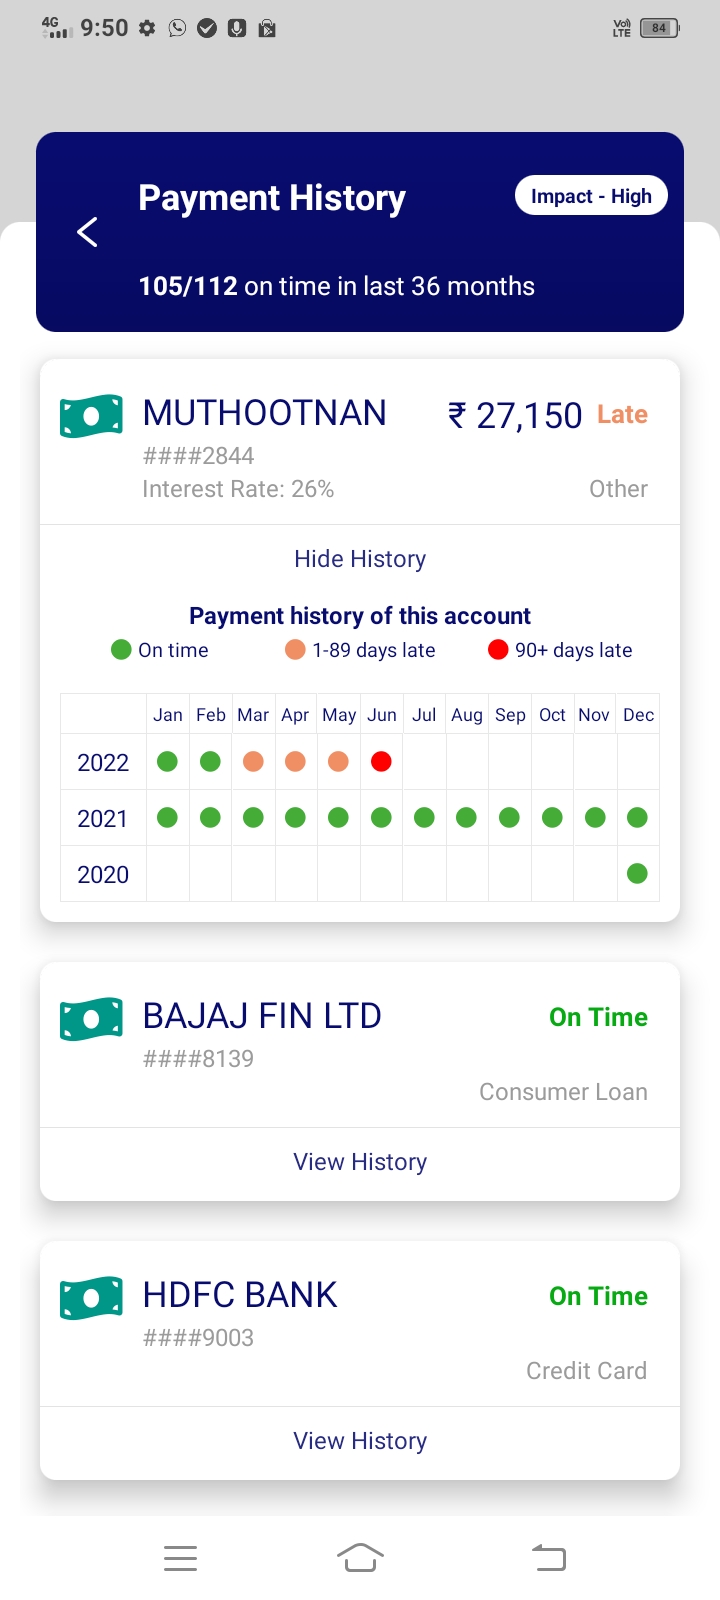Tap the BAJAJ FIN LTD cash icon
The height and width of the screenshot is (1600, 720).
tap(91, 1019)
